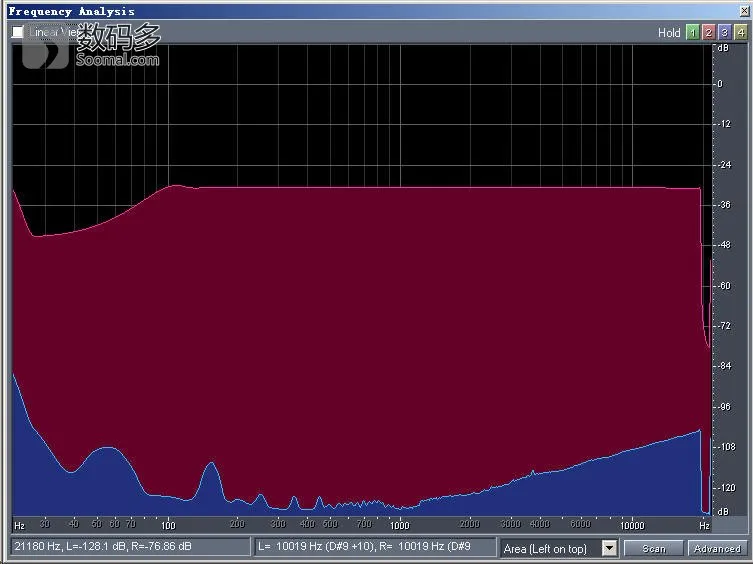The image size is (753, 564).
Task: Close the Frequency Analysis window
Action: tap(744, 11)
